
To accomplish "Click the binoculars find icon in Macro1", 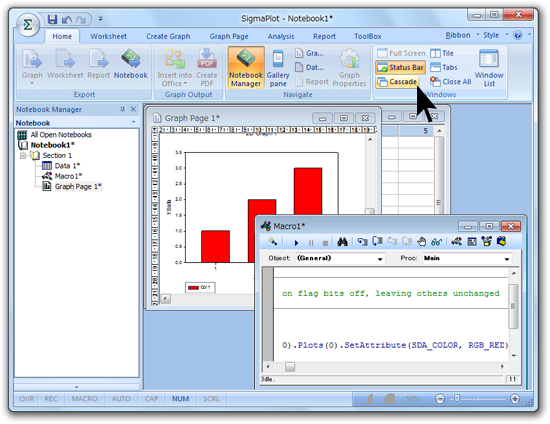I will pyautogui.click(x=342, y=242).
